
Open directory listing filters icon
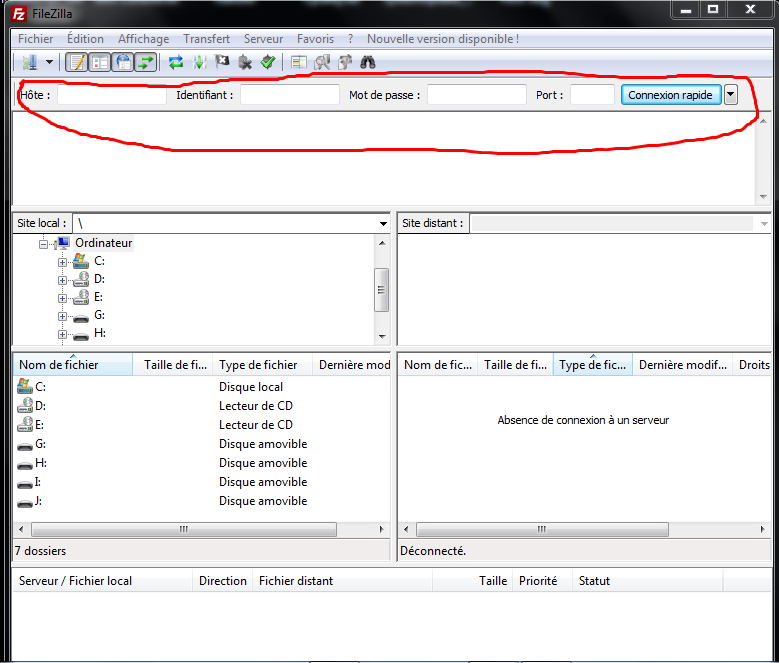tap(299, 62)
